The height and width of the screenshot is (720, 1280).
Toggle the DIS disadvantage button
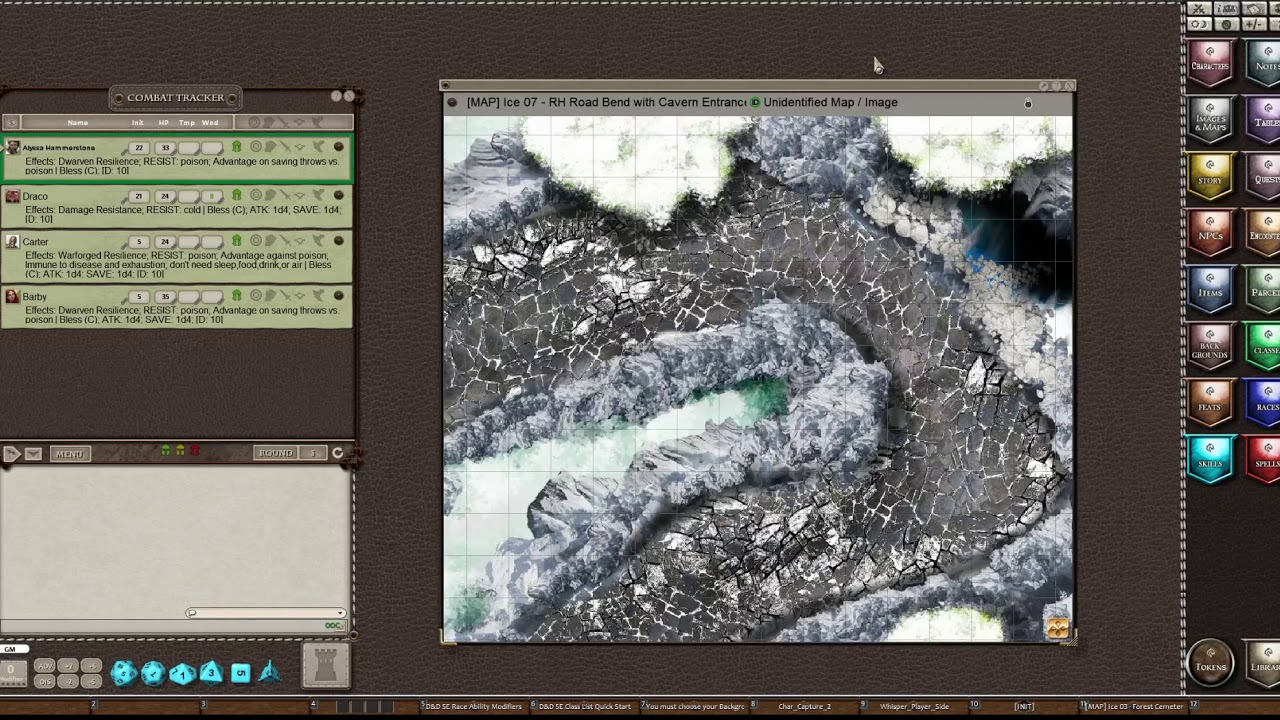pos(45,681)
